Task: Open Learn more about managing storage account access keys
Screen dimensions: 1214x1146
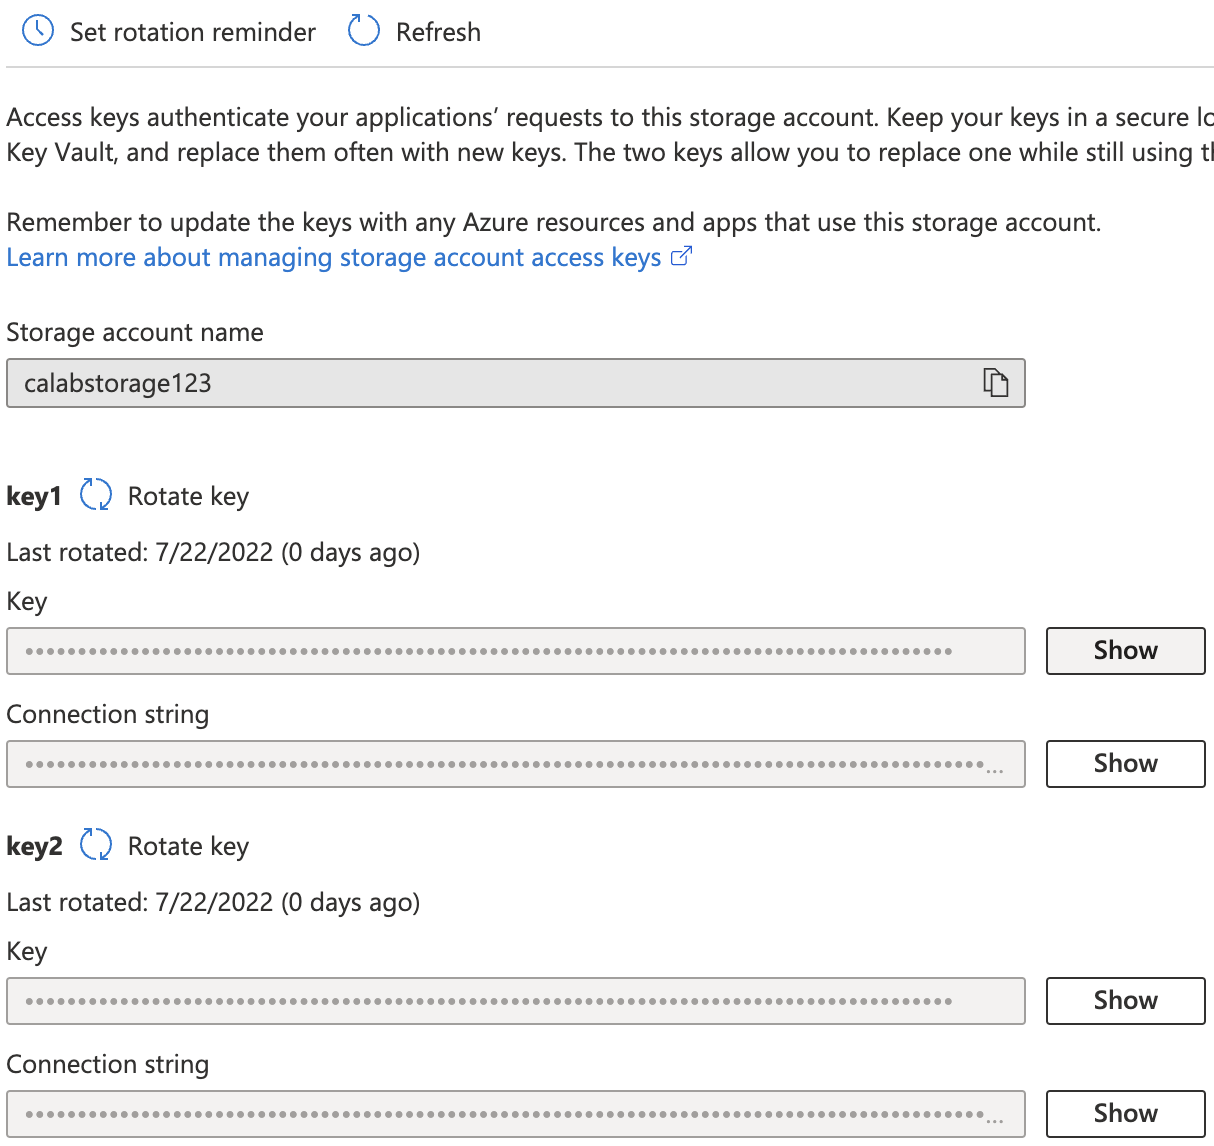Action: pyautogui.click(x=334, y=257)
